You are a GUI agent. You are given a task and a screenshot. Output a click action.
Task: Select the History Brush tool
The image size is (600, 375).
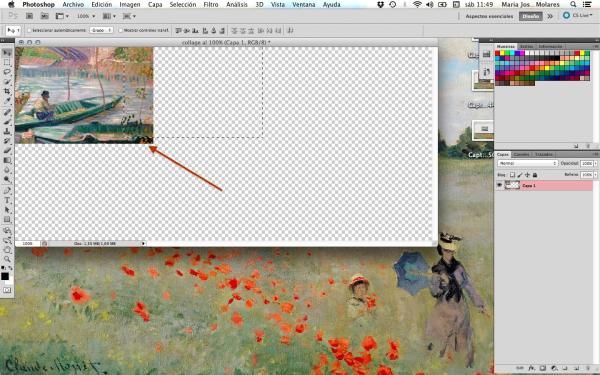point(7,141)
